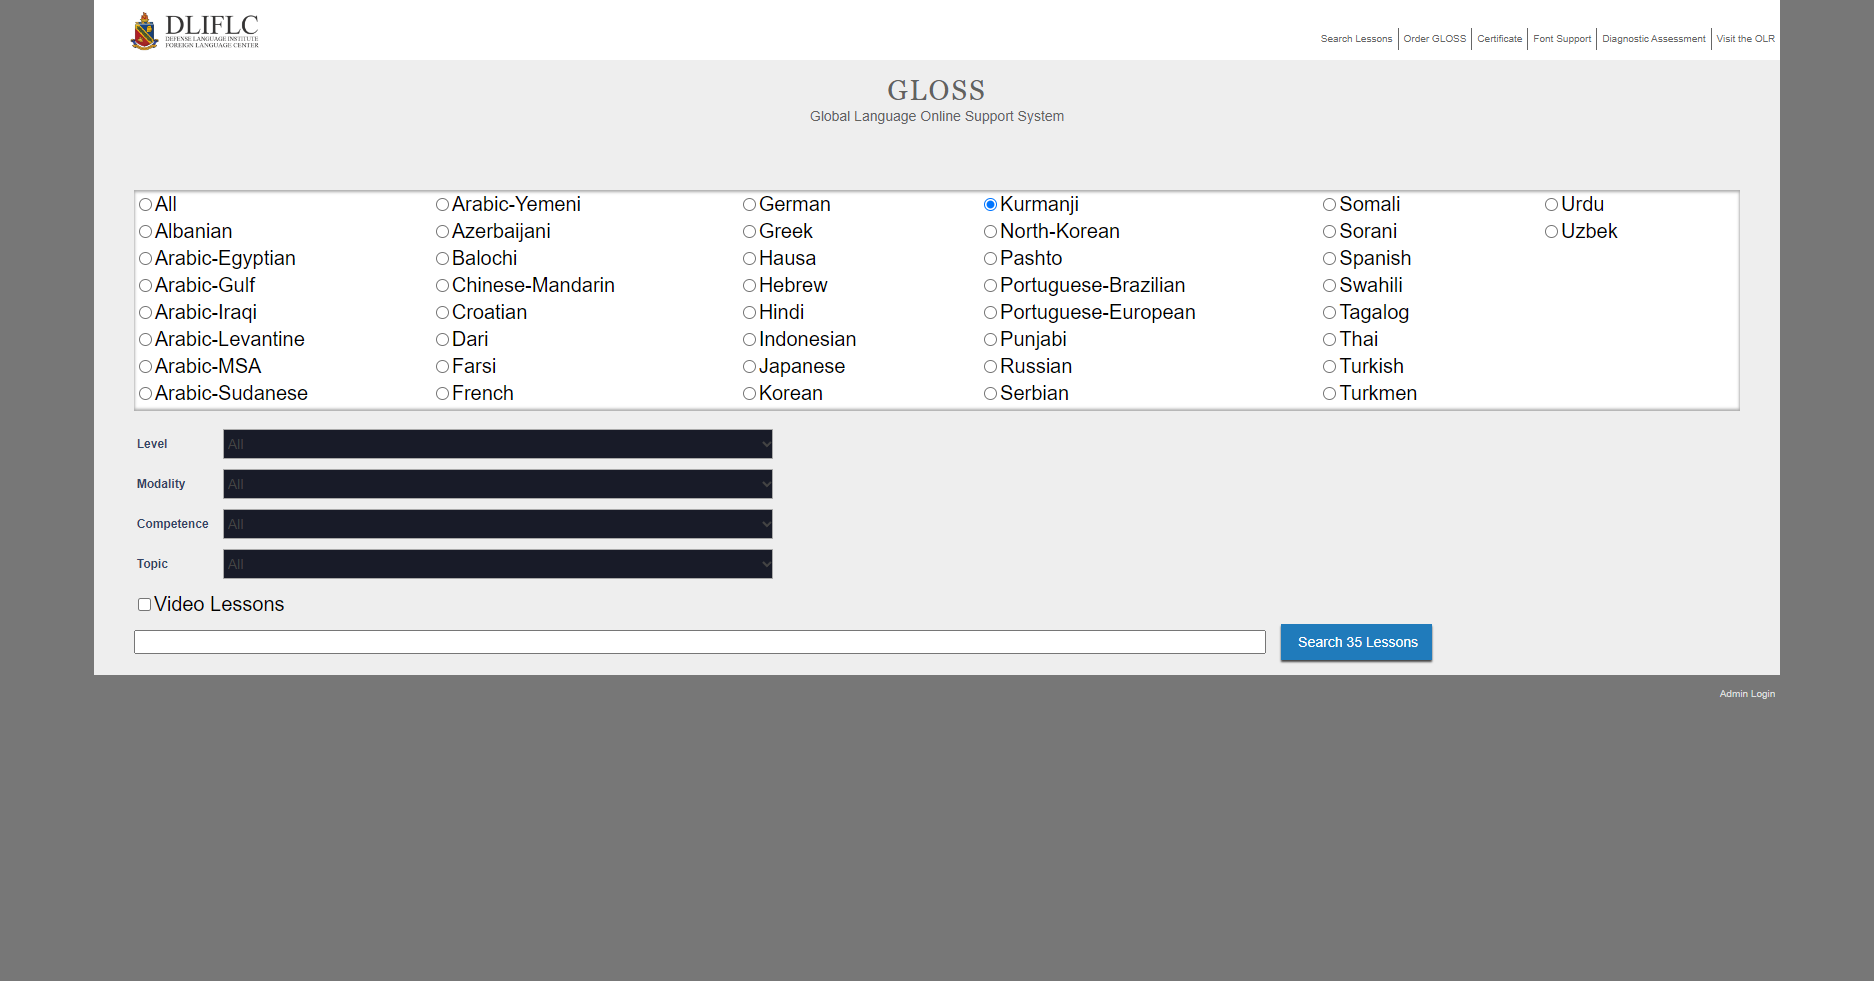
Task: Click inside the keyword search field
Action: (700, 642)
